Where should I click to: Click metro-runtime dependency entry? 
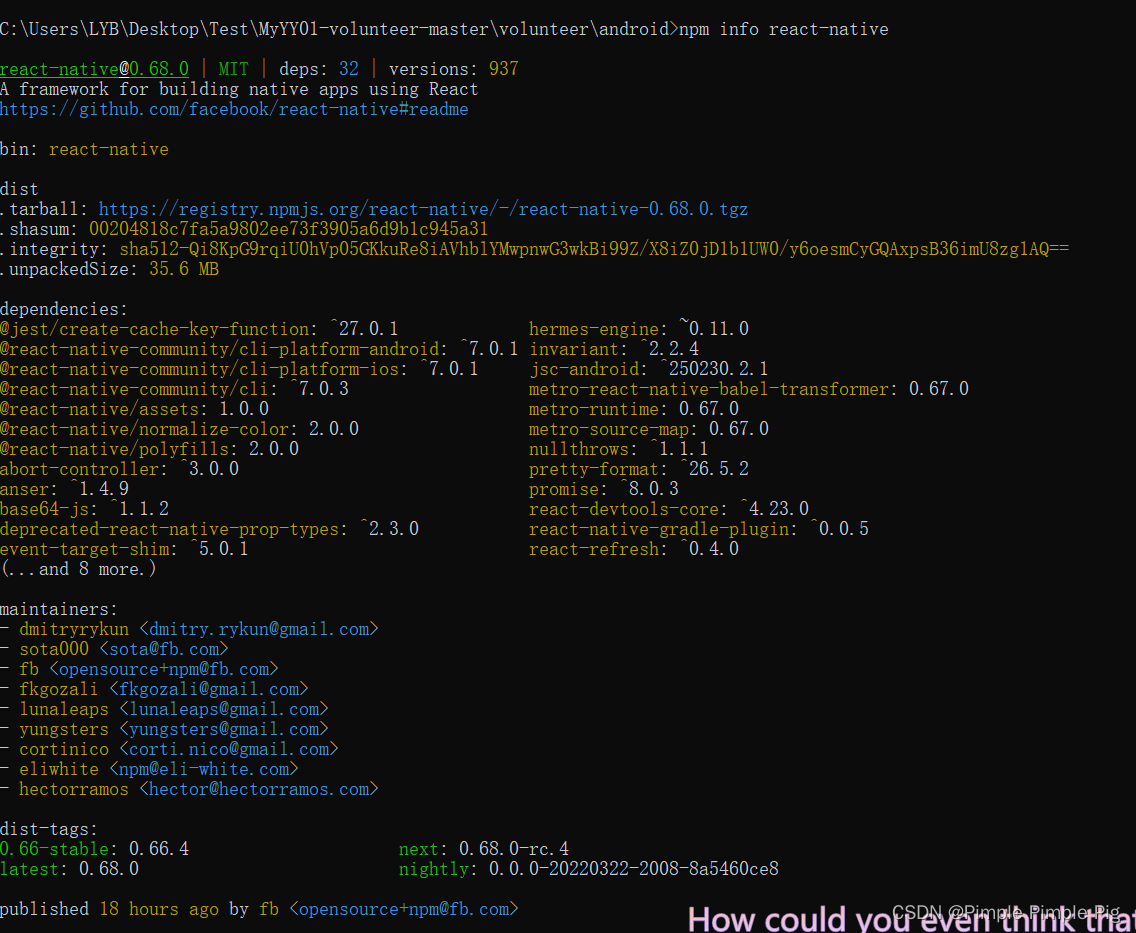[634, 409]
